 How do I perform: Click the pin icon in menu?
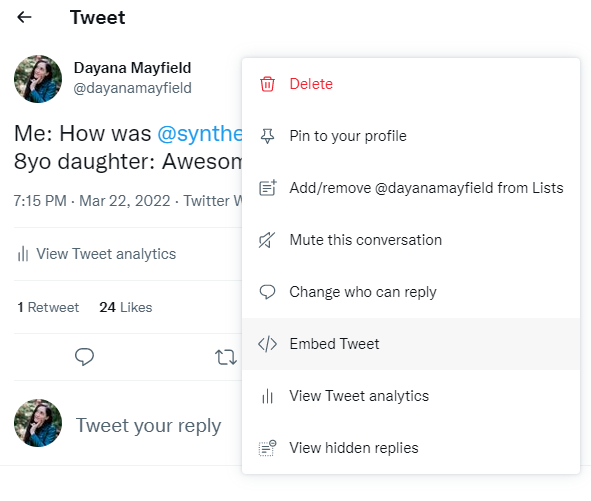[x=267, y=136]
